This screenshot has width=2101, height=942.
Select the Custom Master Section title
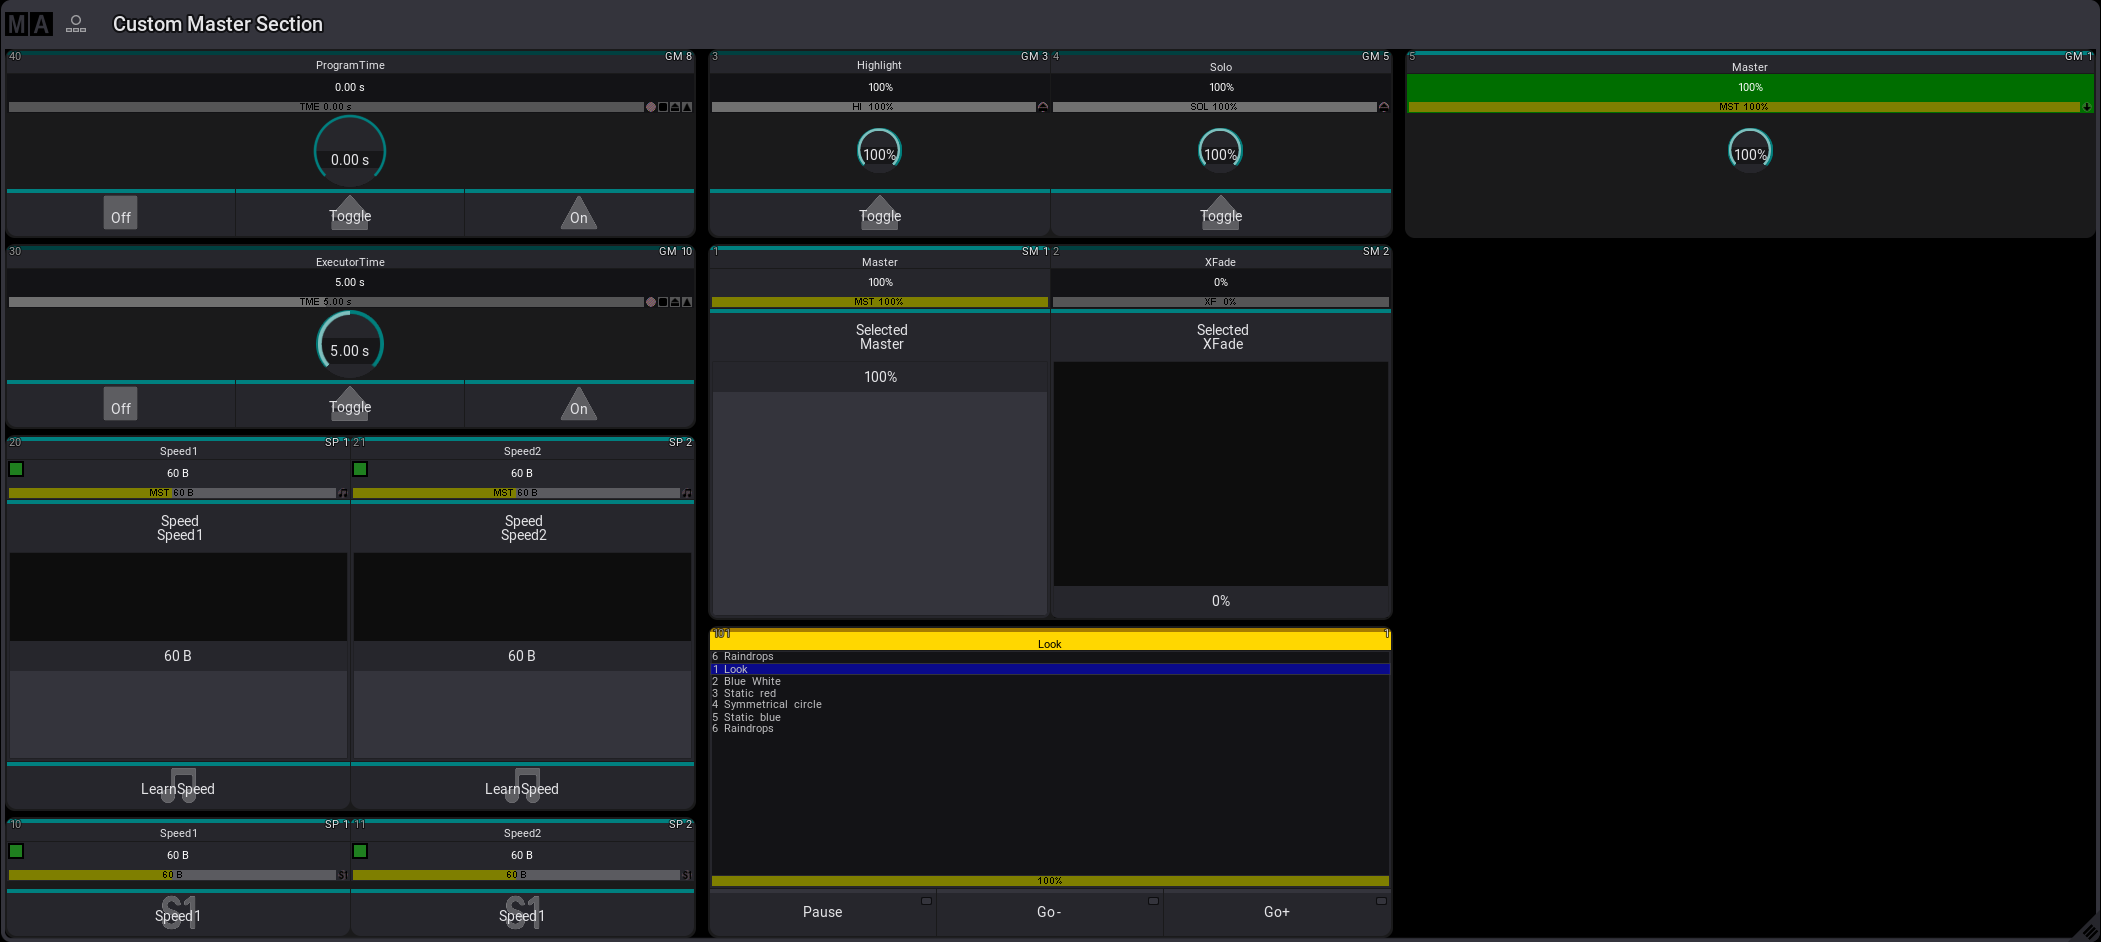tap(218, 24)
